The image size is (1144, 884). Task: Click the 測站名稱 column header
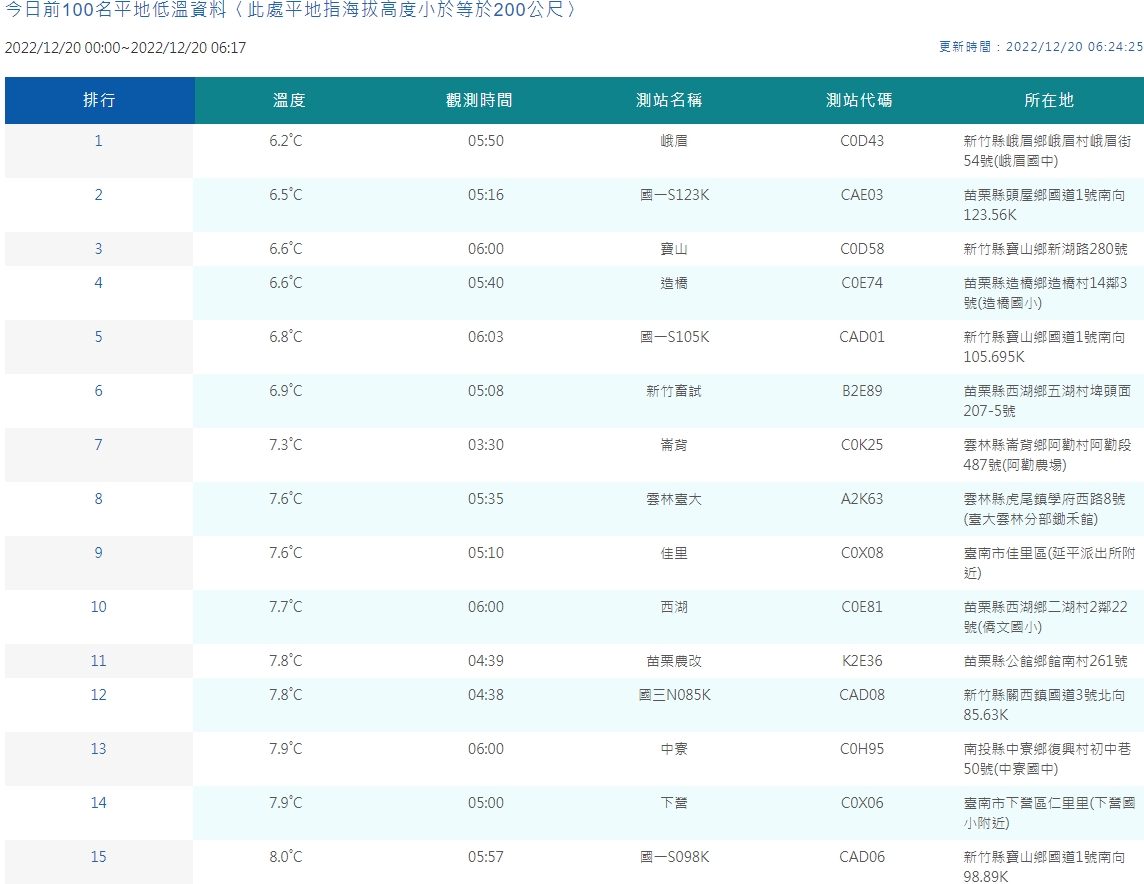click(x=669, y=100)
